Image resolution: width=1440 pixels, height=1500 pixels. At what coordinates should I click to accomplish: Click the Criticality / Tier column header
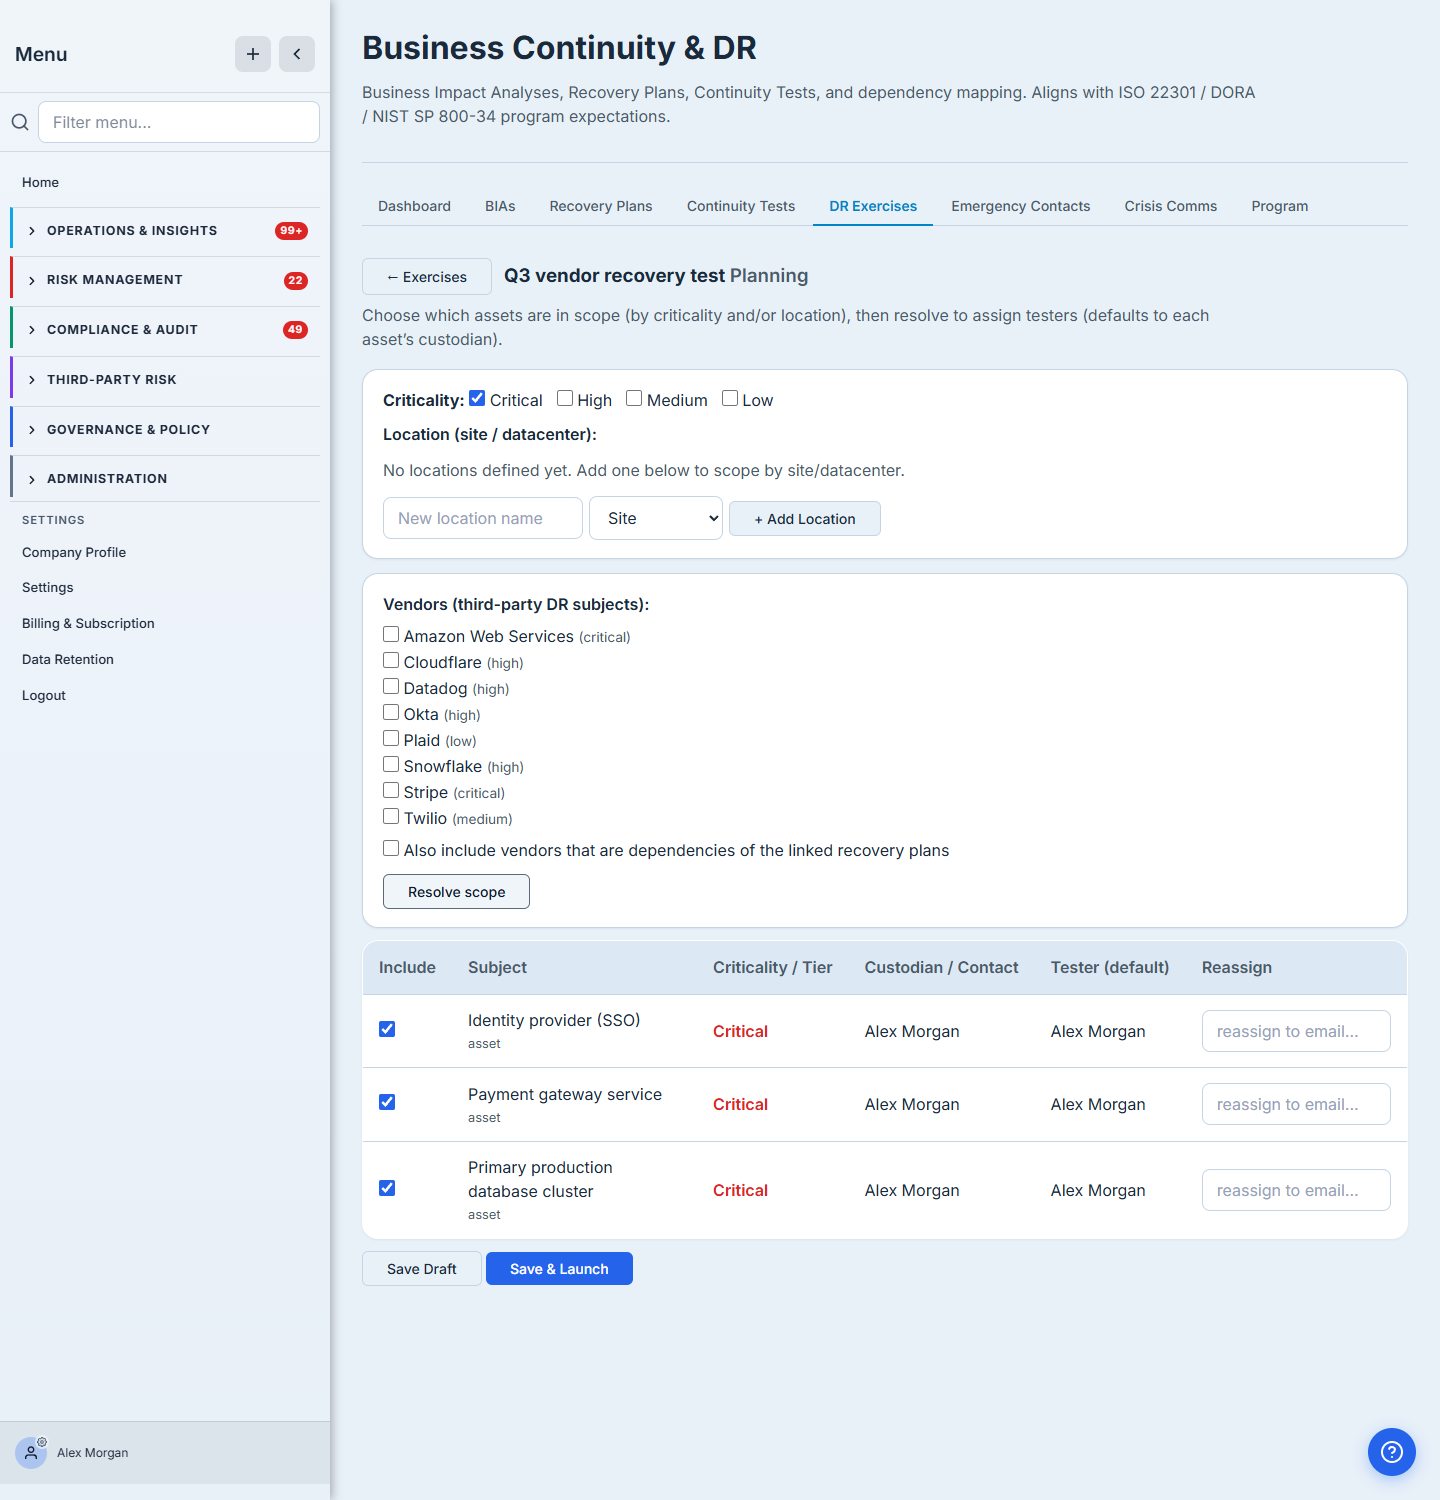[773, 967]
